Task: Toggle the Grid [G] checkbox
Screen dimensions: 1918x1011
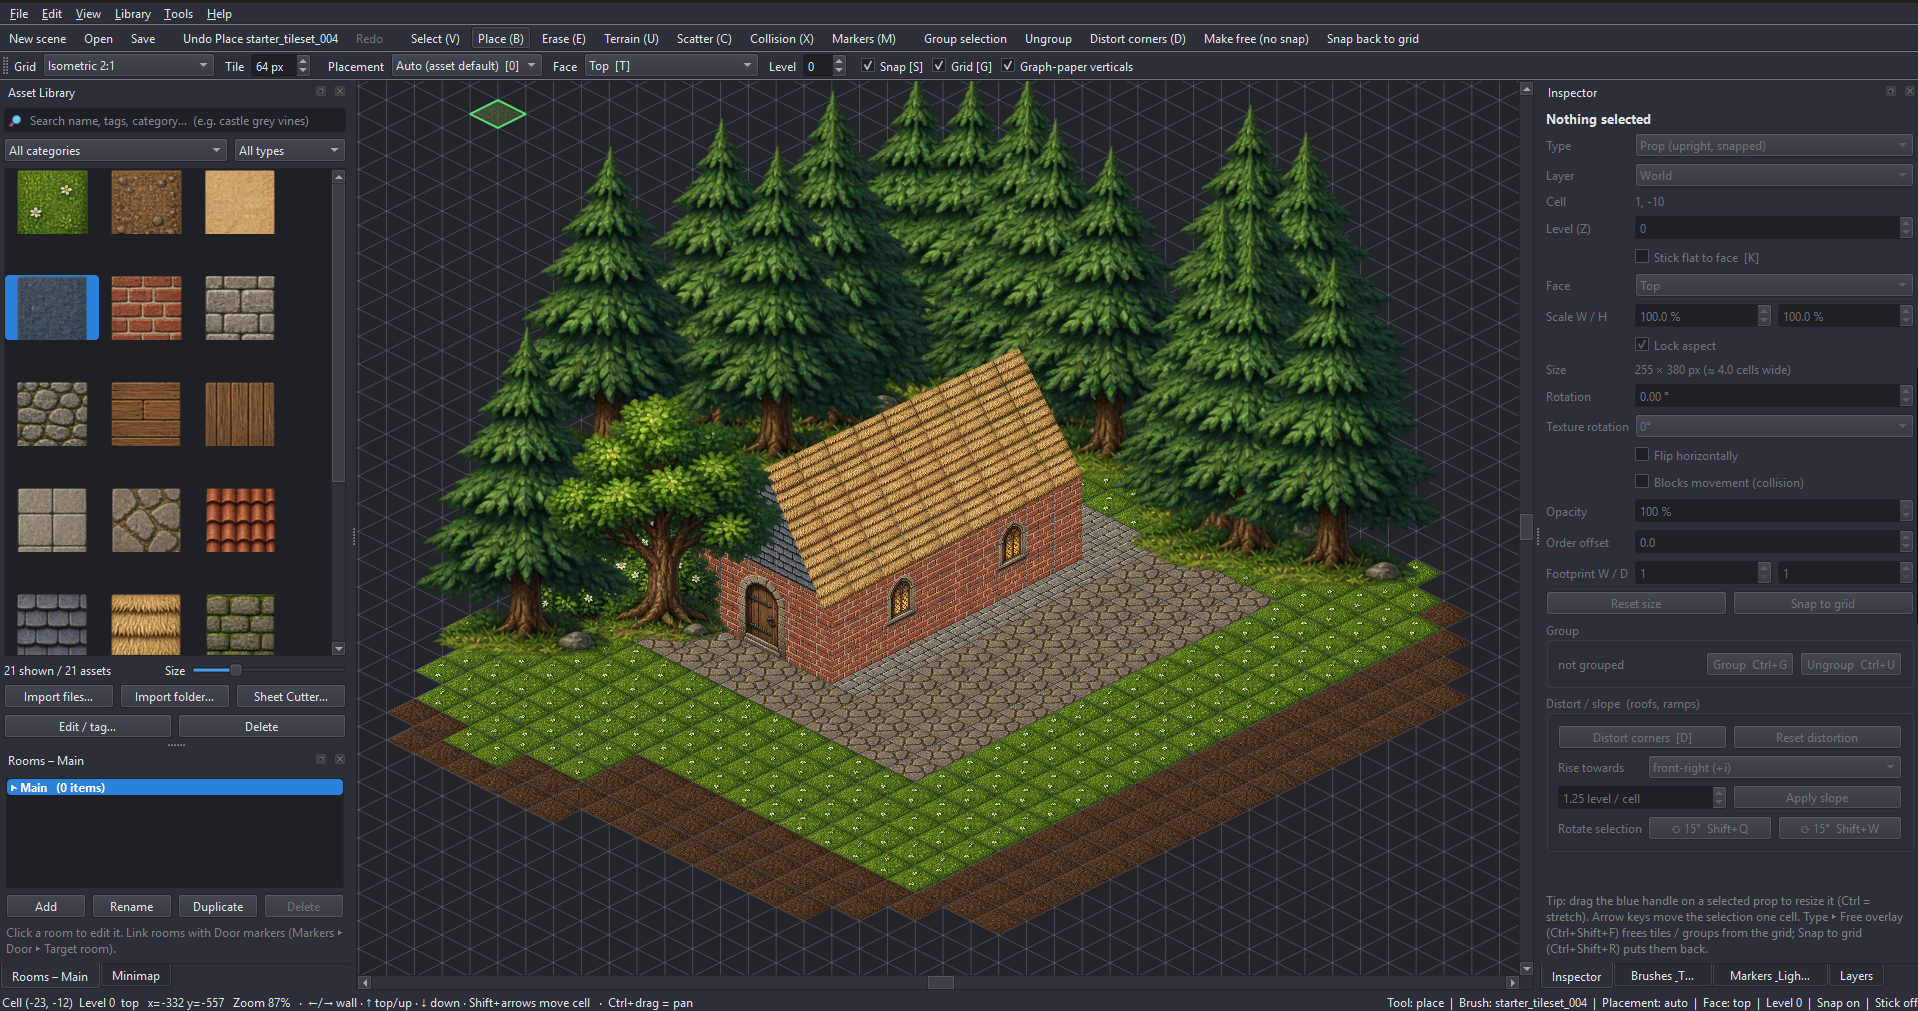Action: [x=938, y=66]
